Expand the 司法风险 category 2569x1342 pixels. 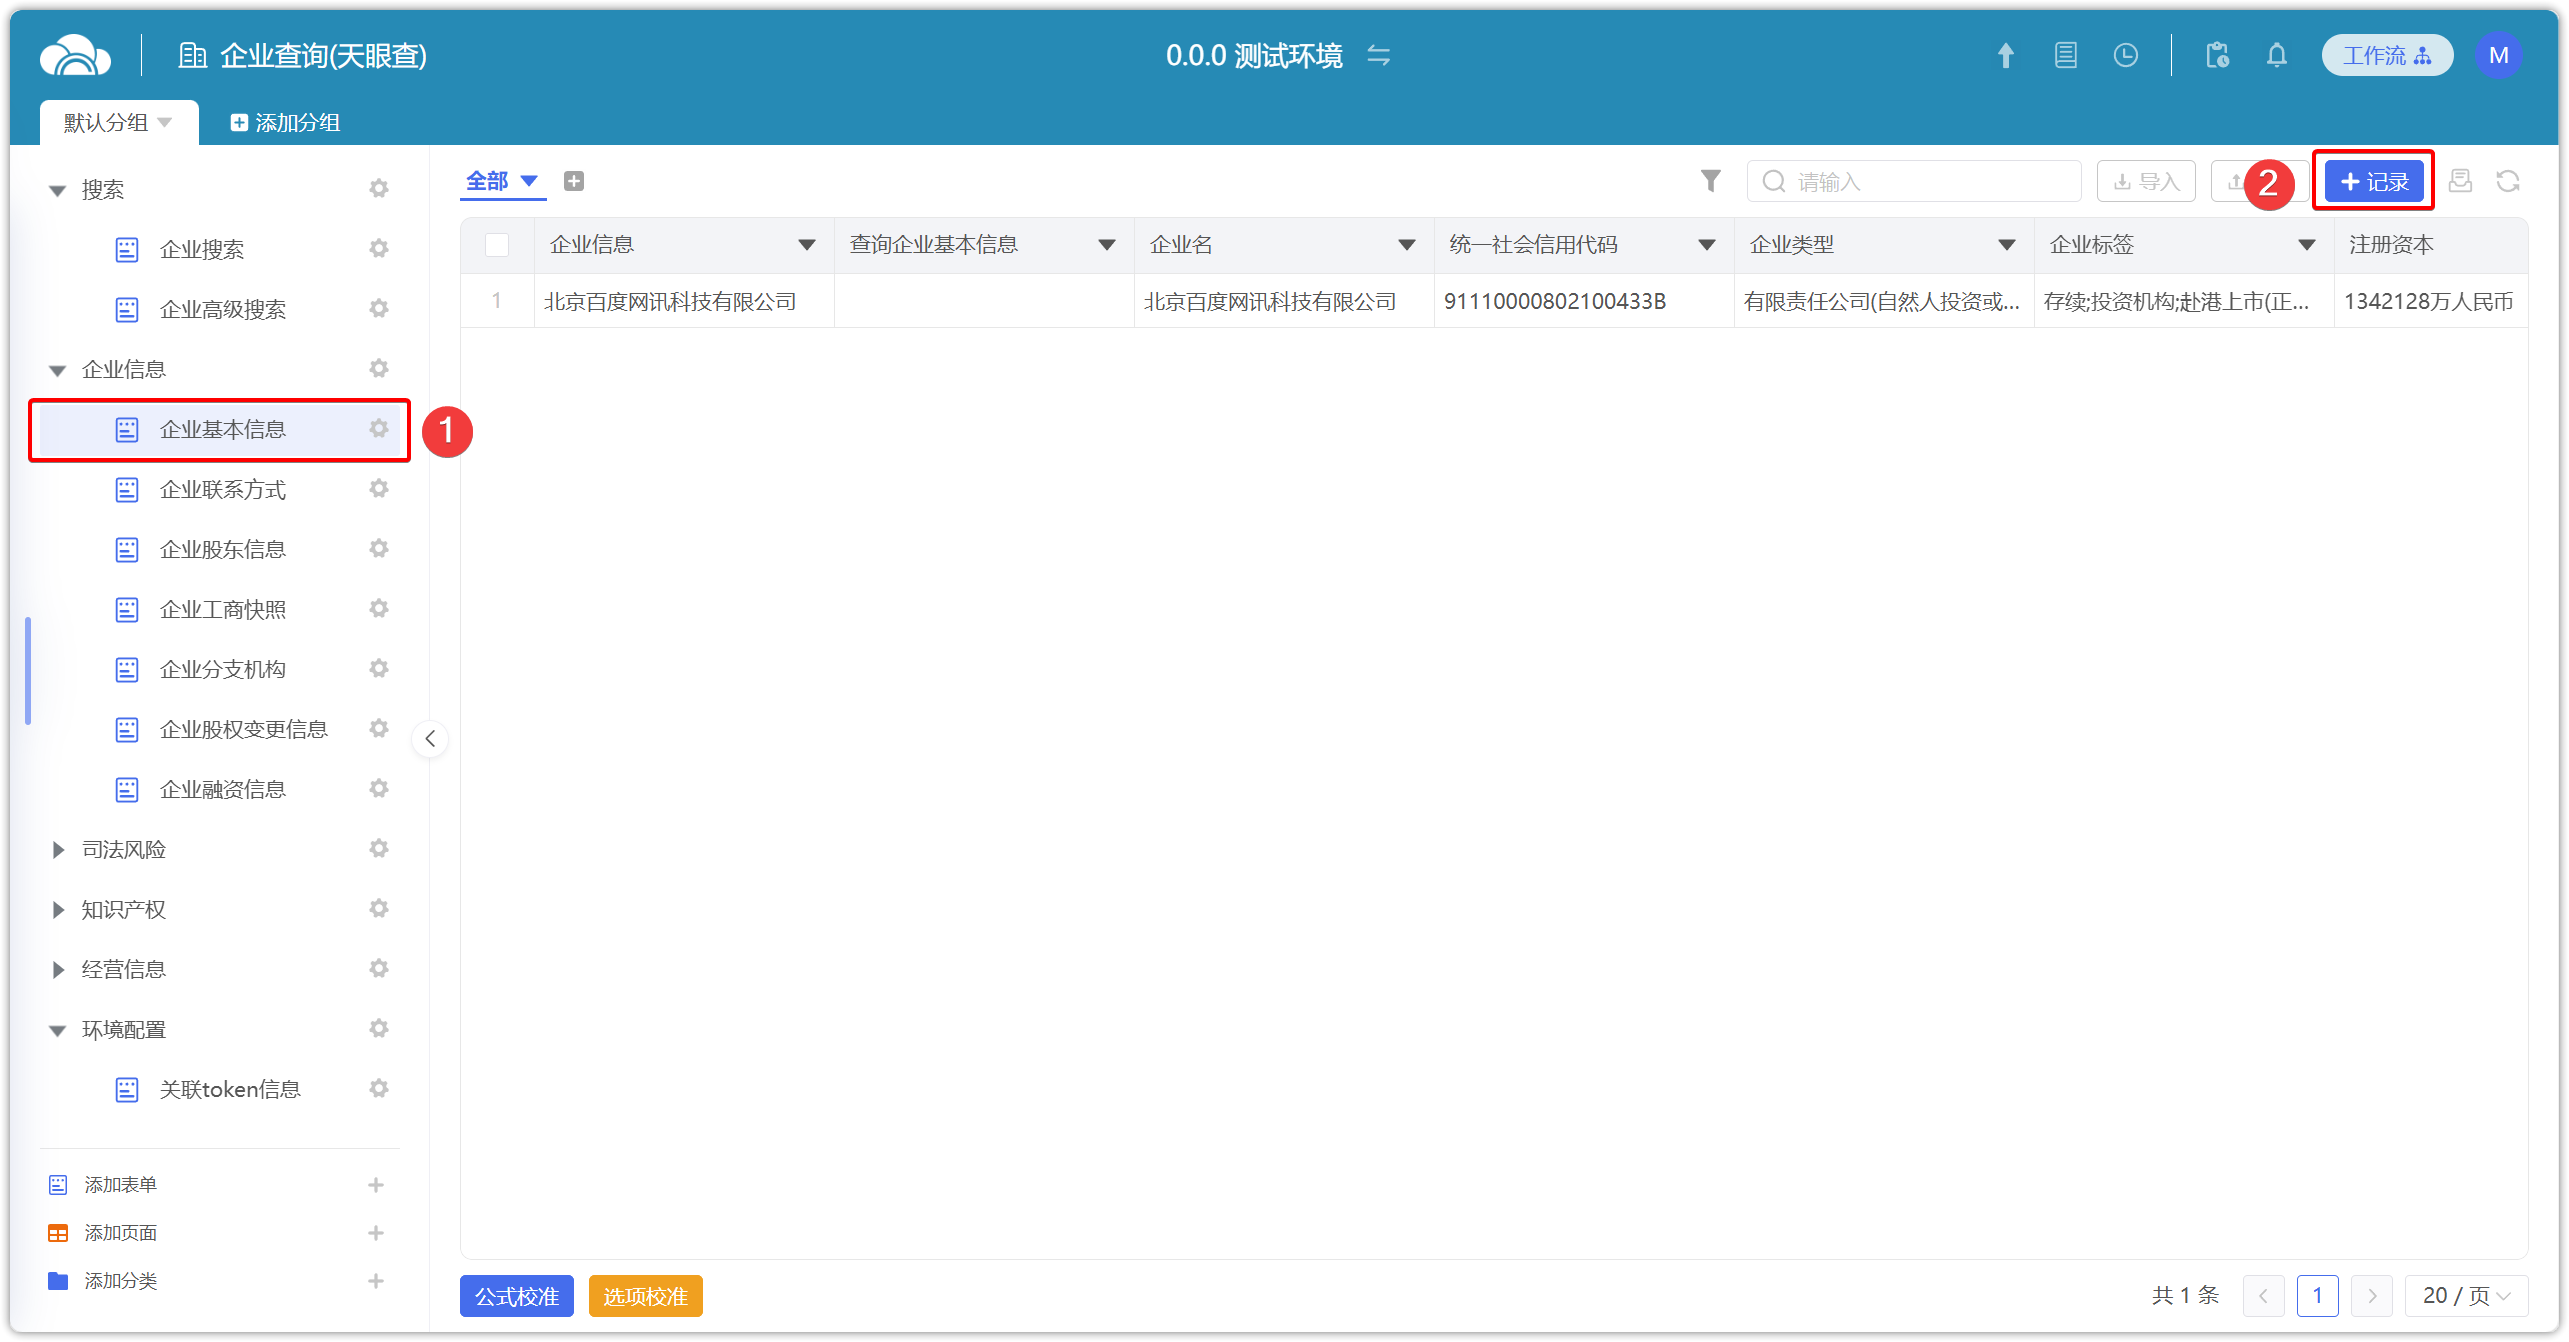click(58, 850)
